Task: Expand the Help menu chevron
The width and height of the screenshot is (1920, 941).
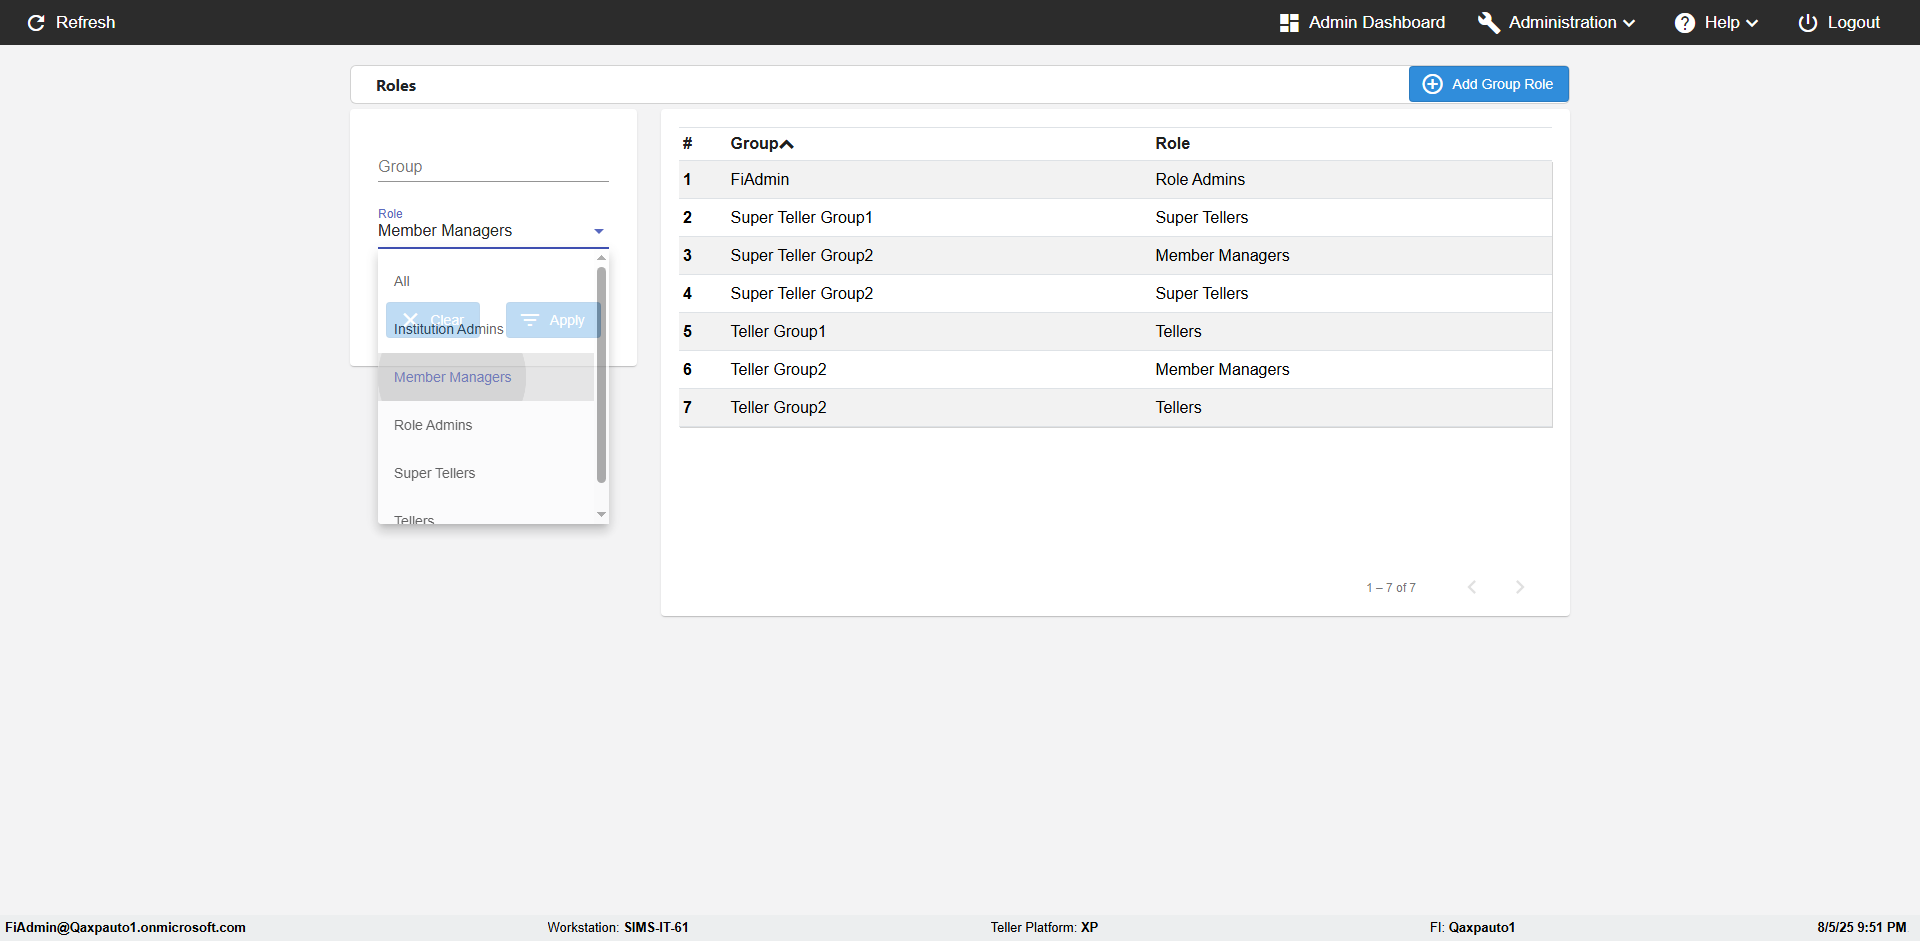Action: 1752,23
